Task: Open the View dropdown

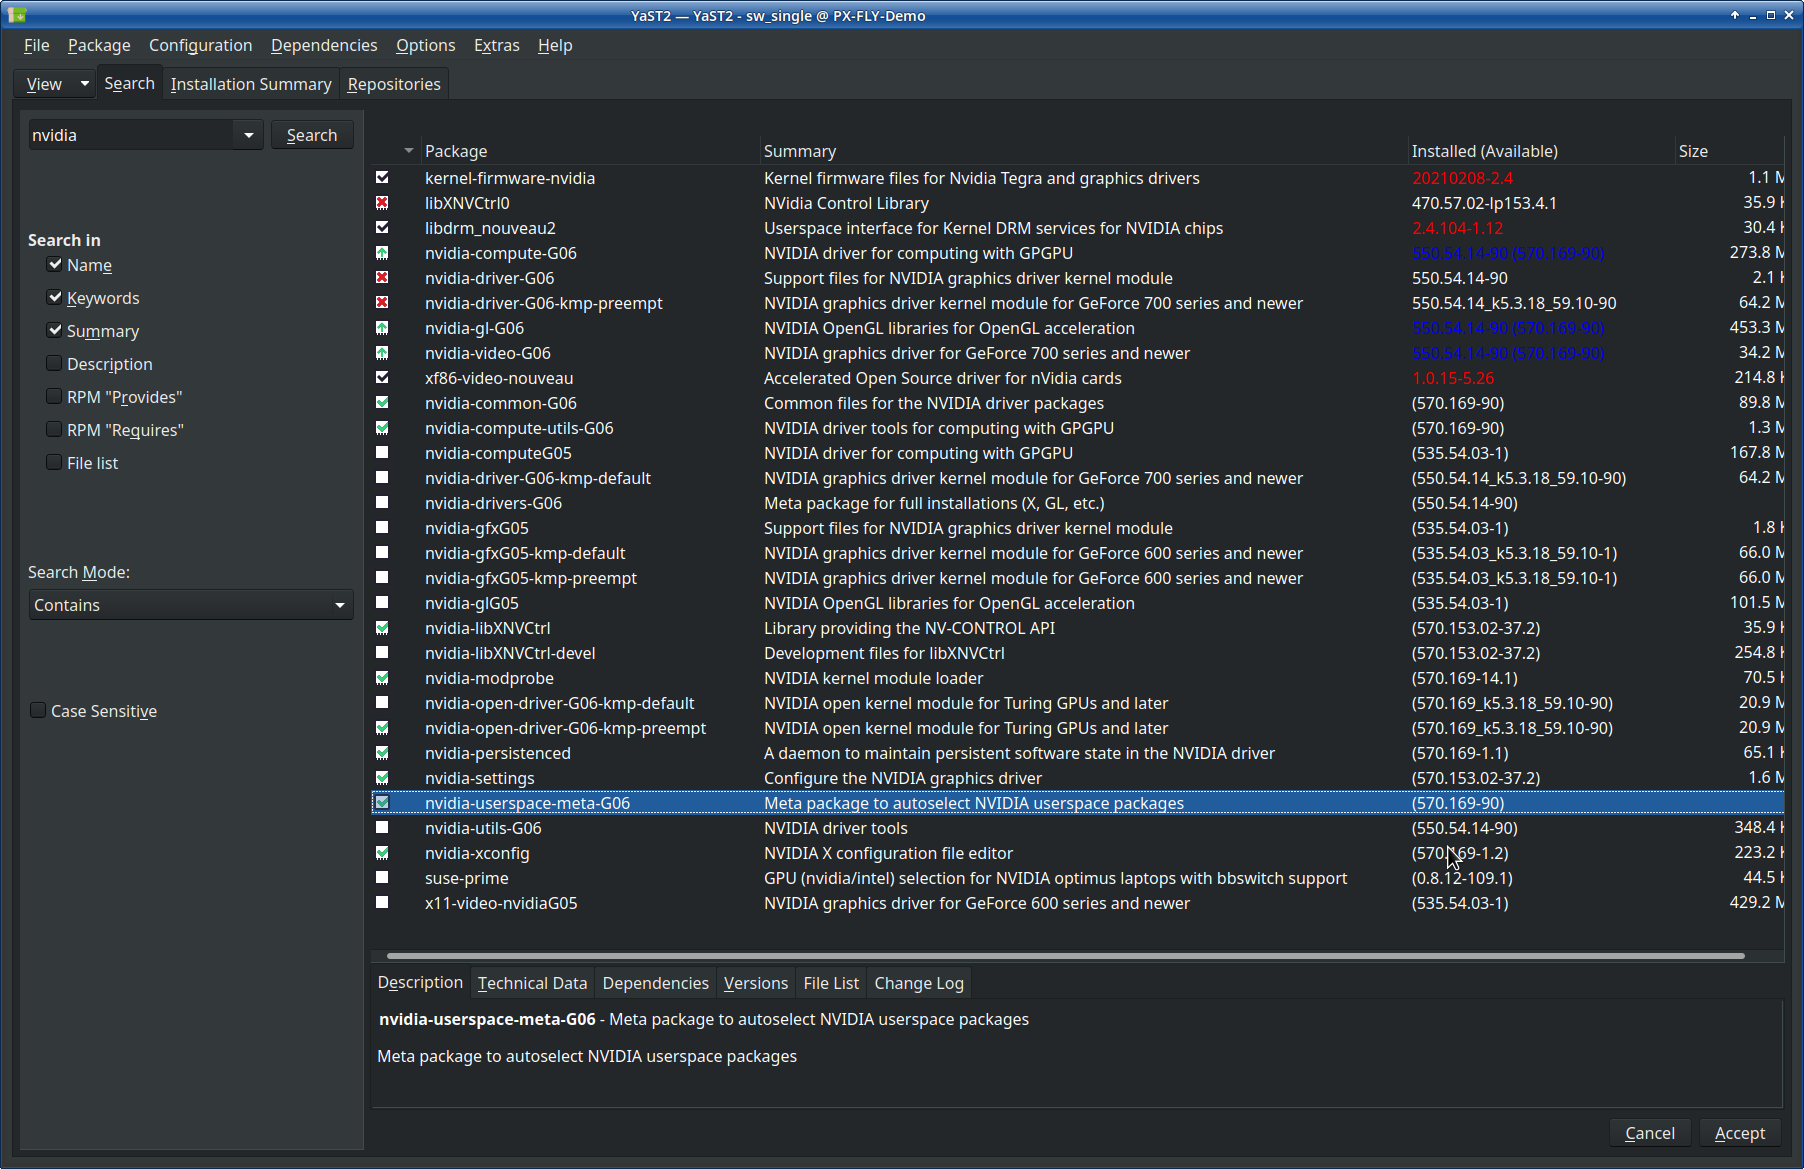Action: 54,83
